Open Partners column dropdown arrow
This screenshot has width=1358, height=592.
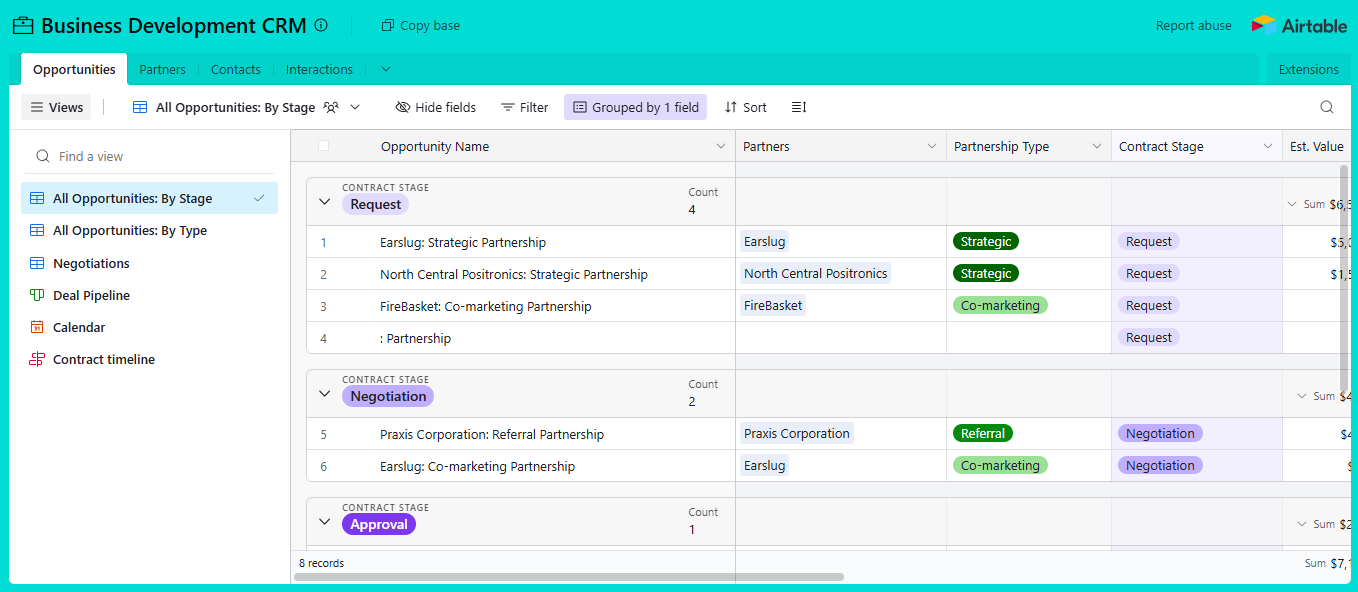point(932,146)
